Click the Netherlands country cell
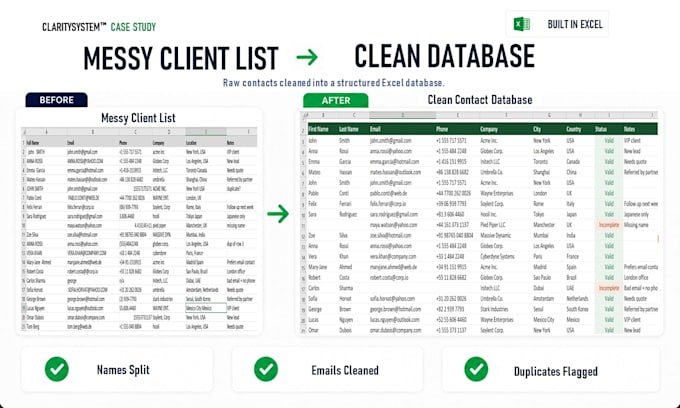 click(x=577, y=299)
